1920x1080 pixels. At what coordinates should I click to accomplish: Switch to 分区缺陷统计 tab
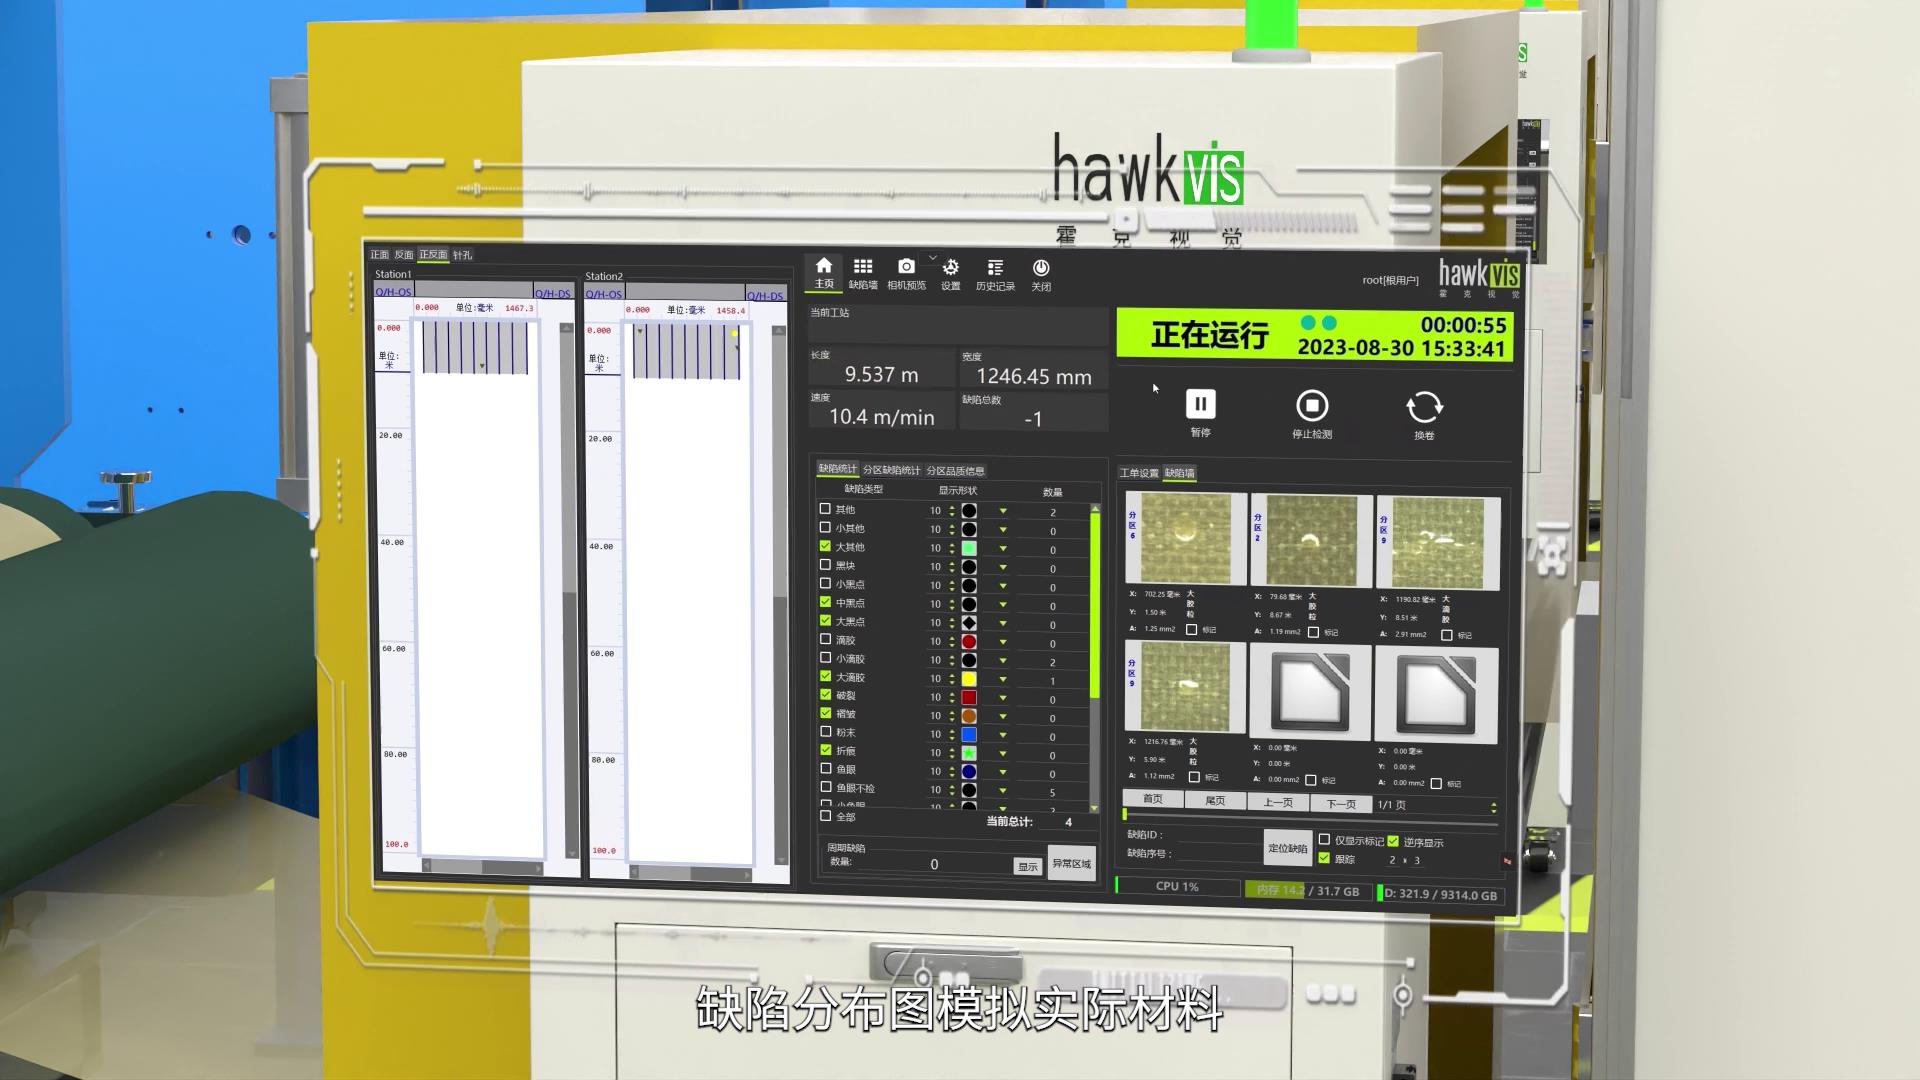891,470
